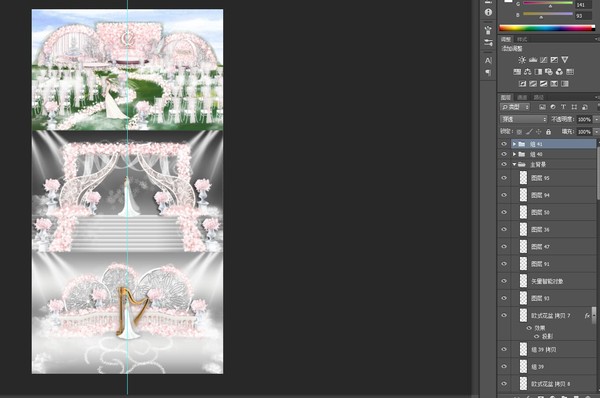Filter layers by text layer type
The width and height of the screenshot is (600, 398).
[x=563, y=107]
